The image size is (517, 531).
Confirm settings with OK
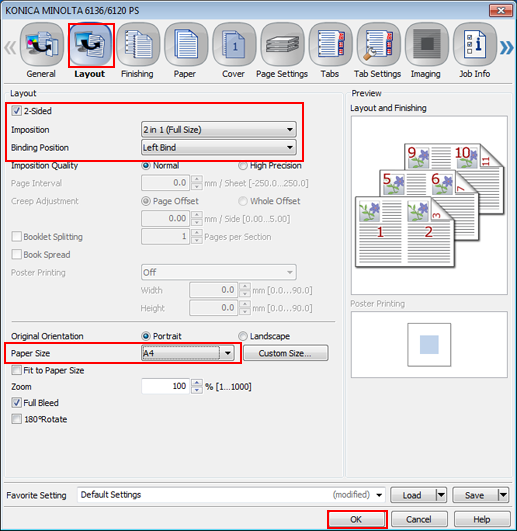click(357, 519)
